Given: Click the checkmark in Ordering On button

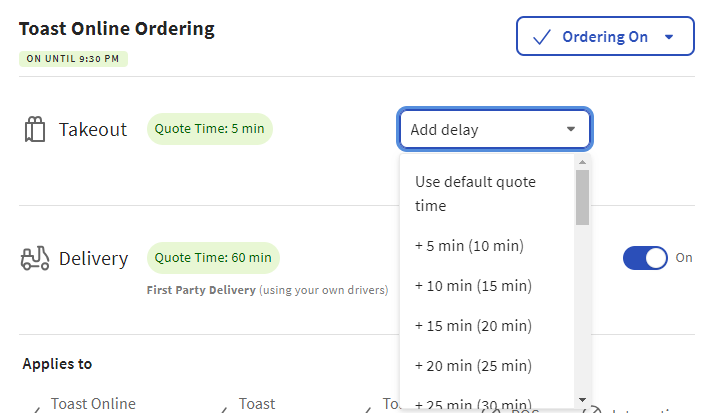Looking at the screenshot, I should (542, 37).
